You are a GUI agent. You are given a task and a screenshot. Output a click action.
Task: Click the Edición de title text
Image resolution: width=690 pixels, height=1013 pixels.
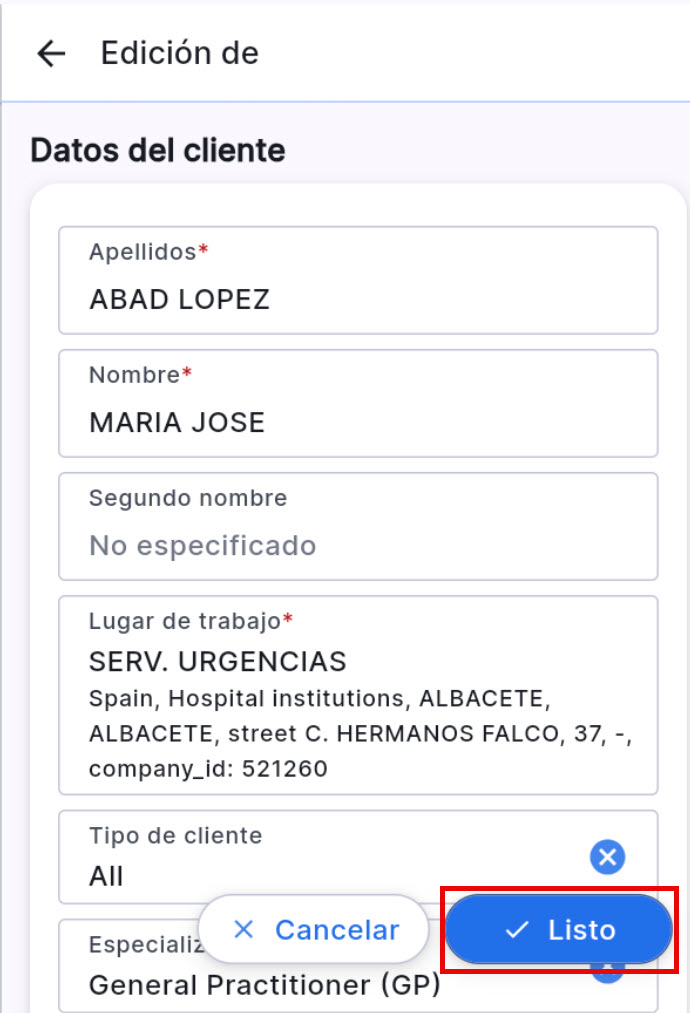(x=180, y=52)
